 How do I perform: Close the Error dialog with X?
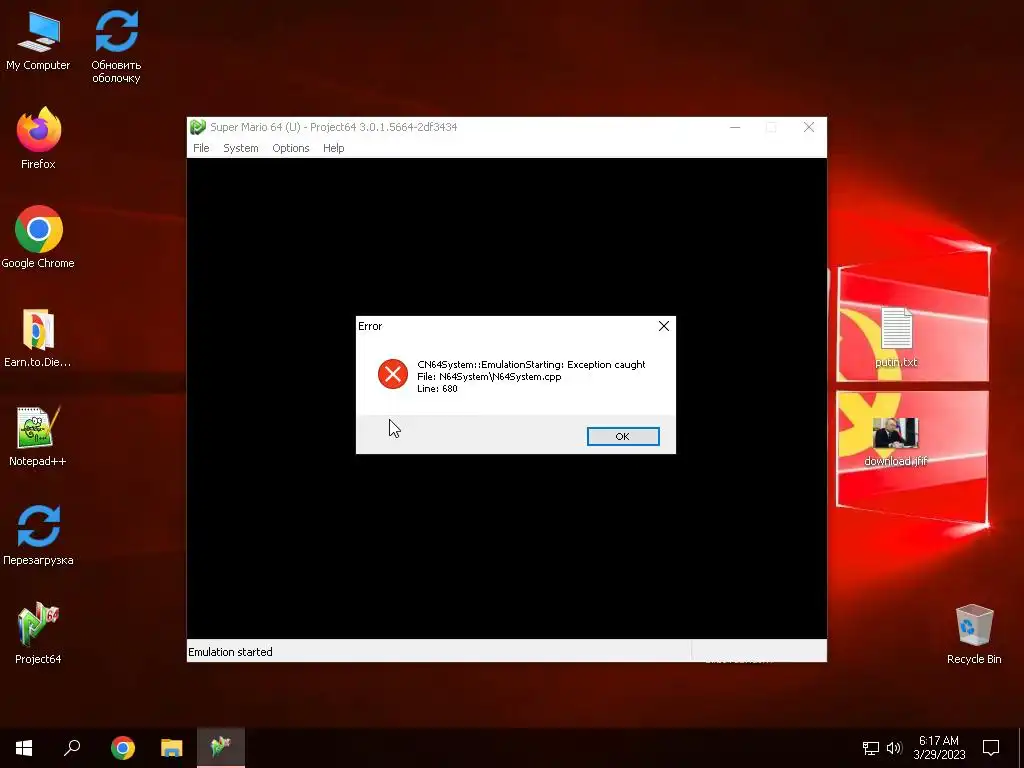tap(664, 326)
